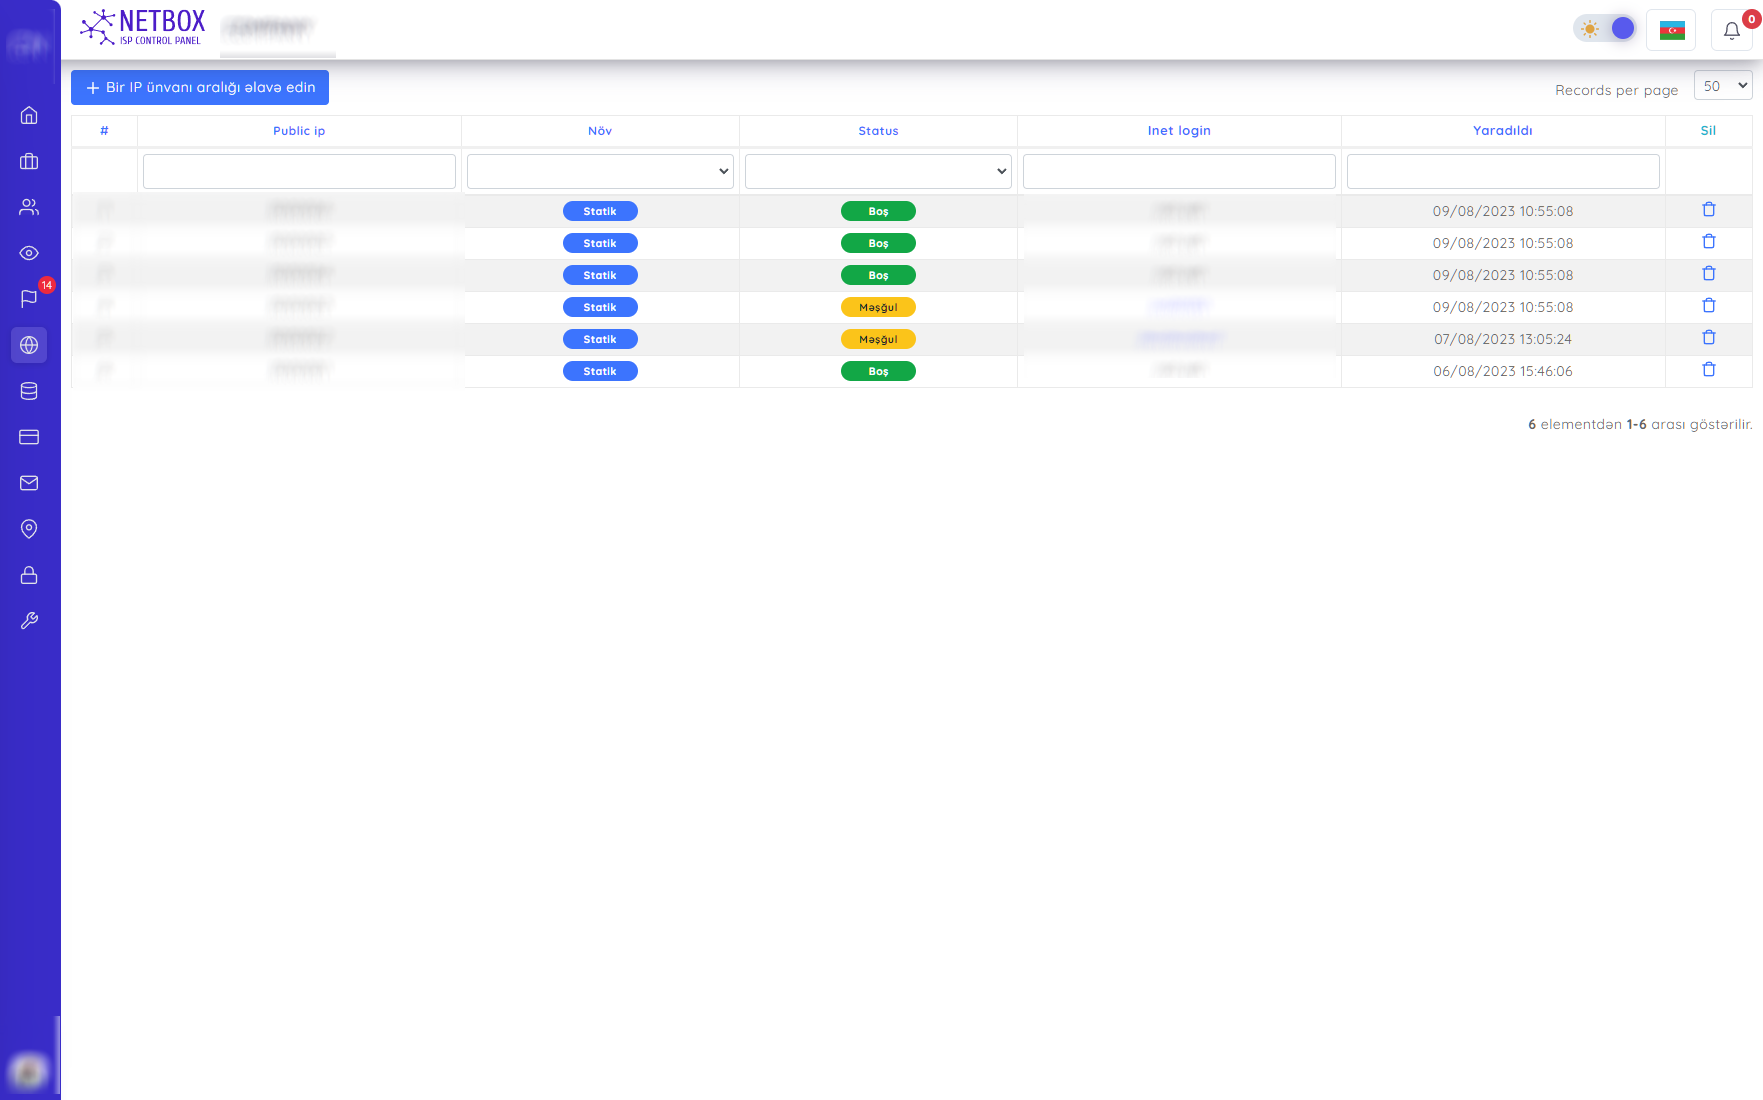Open the briefcase icon in sidebar
Viewport: 1763px width, 1100px height.
pyautogui.click(x=29, y=161)
